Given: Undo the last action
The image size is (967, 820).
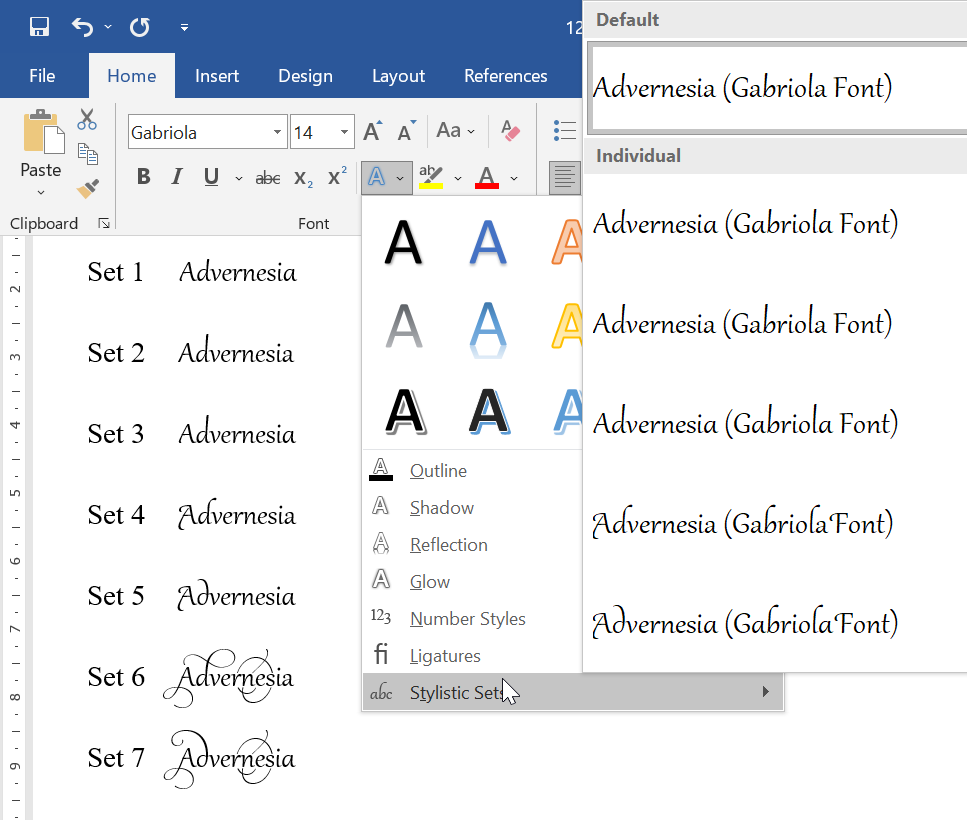Looking at the screenshot, I should point(83,27).
